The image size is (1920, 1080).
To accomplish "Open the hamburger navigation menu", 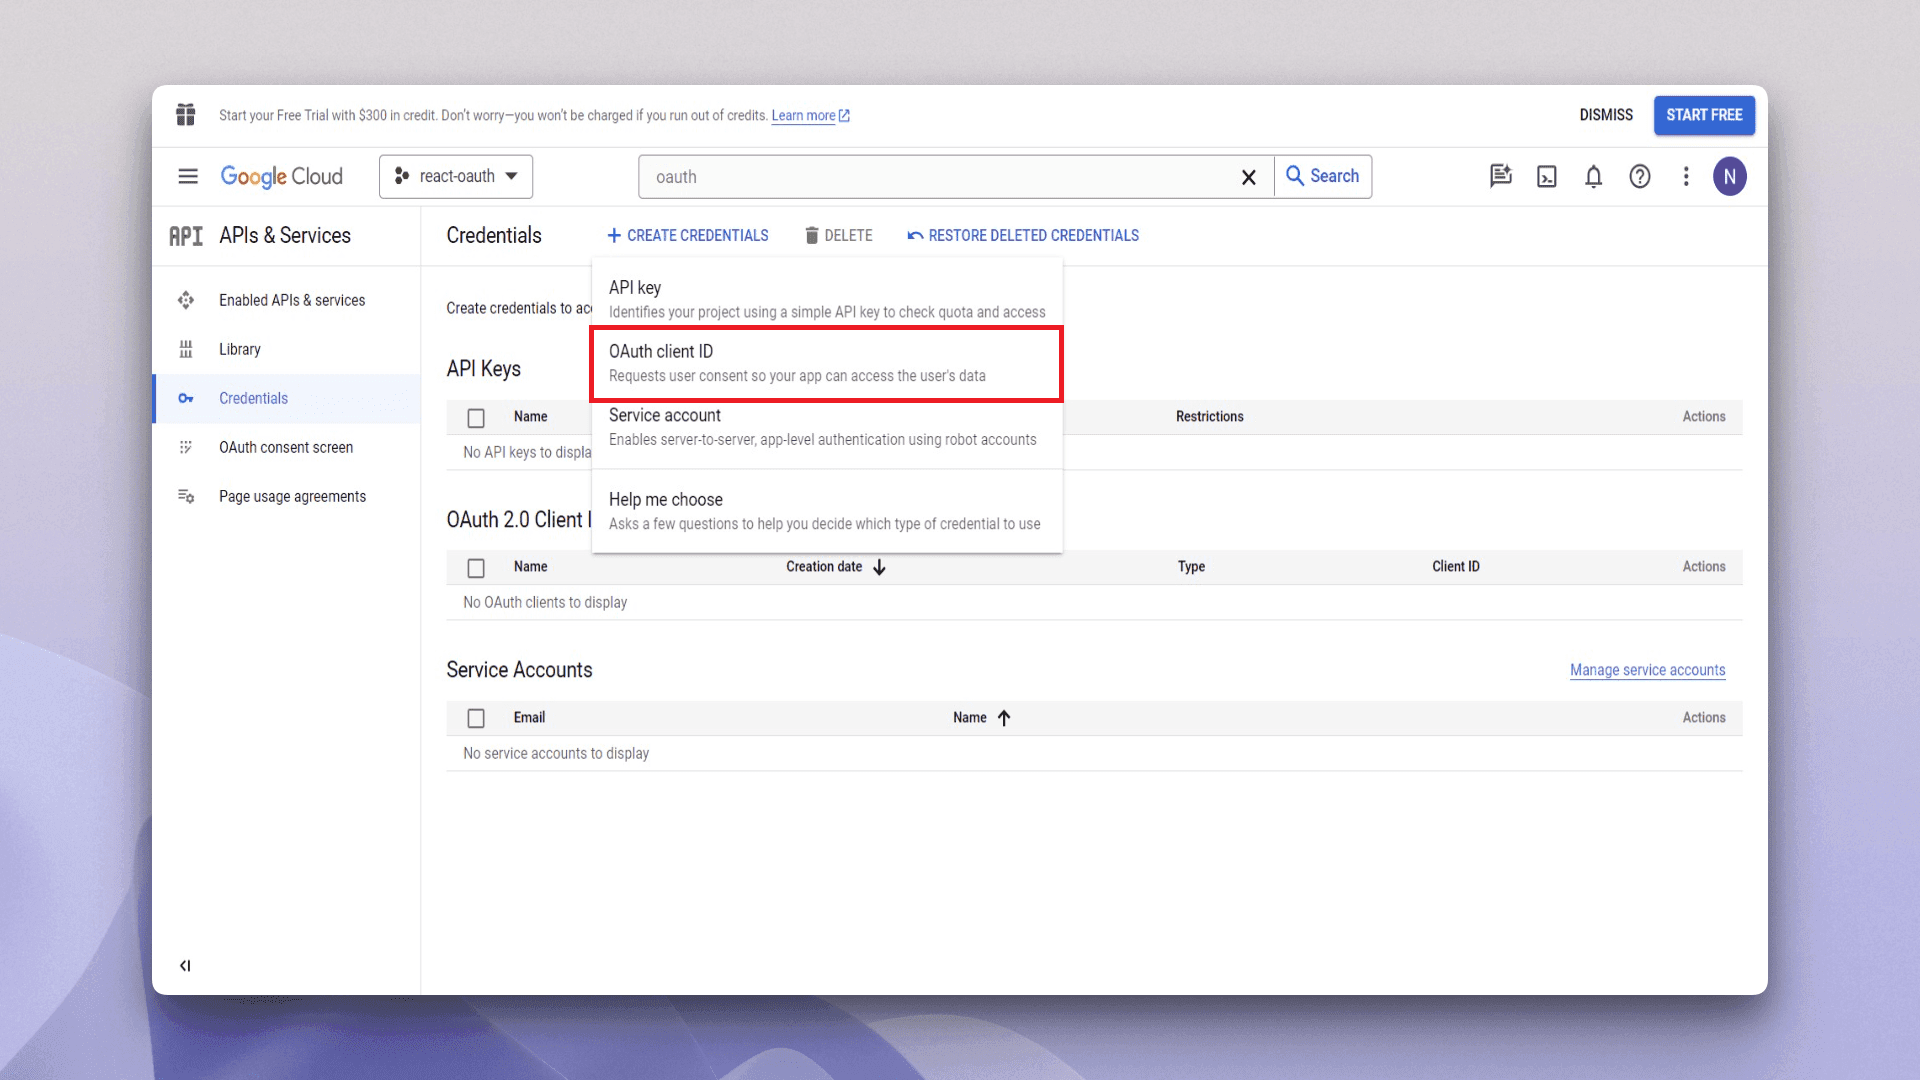I will (187, 177).
